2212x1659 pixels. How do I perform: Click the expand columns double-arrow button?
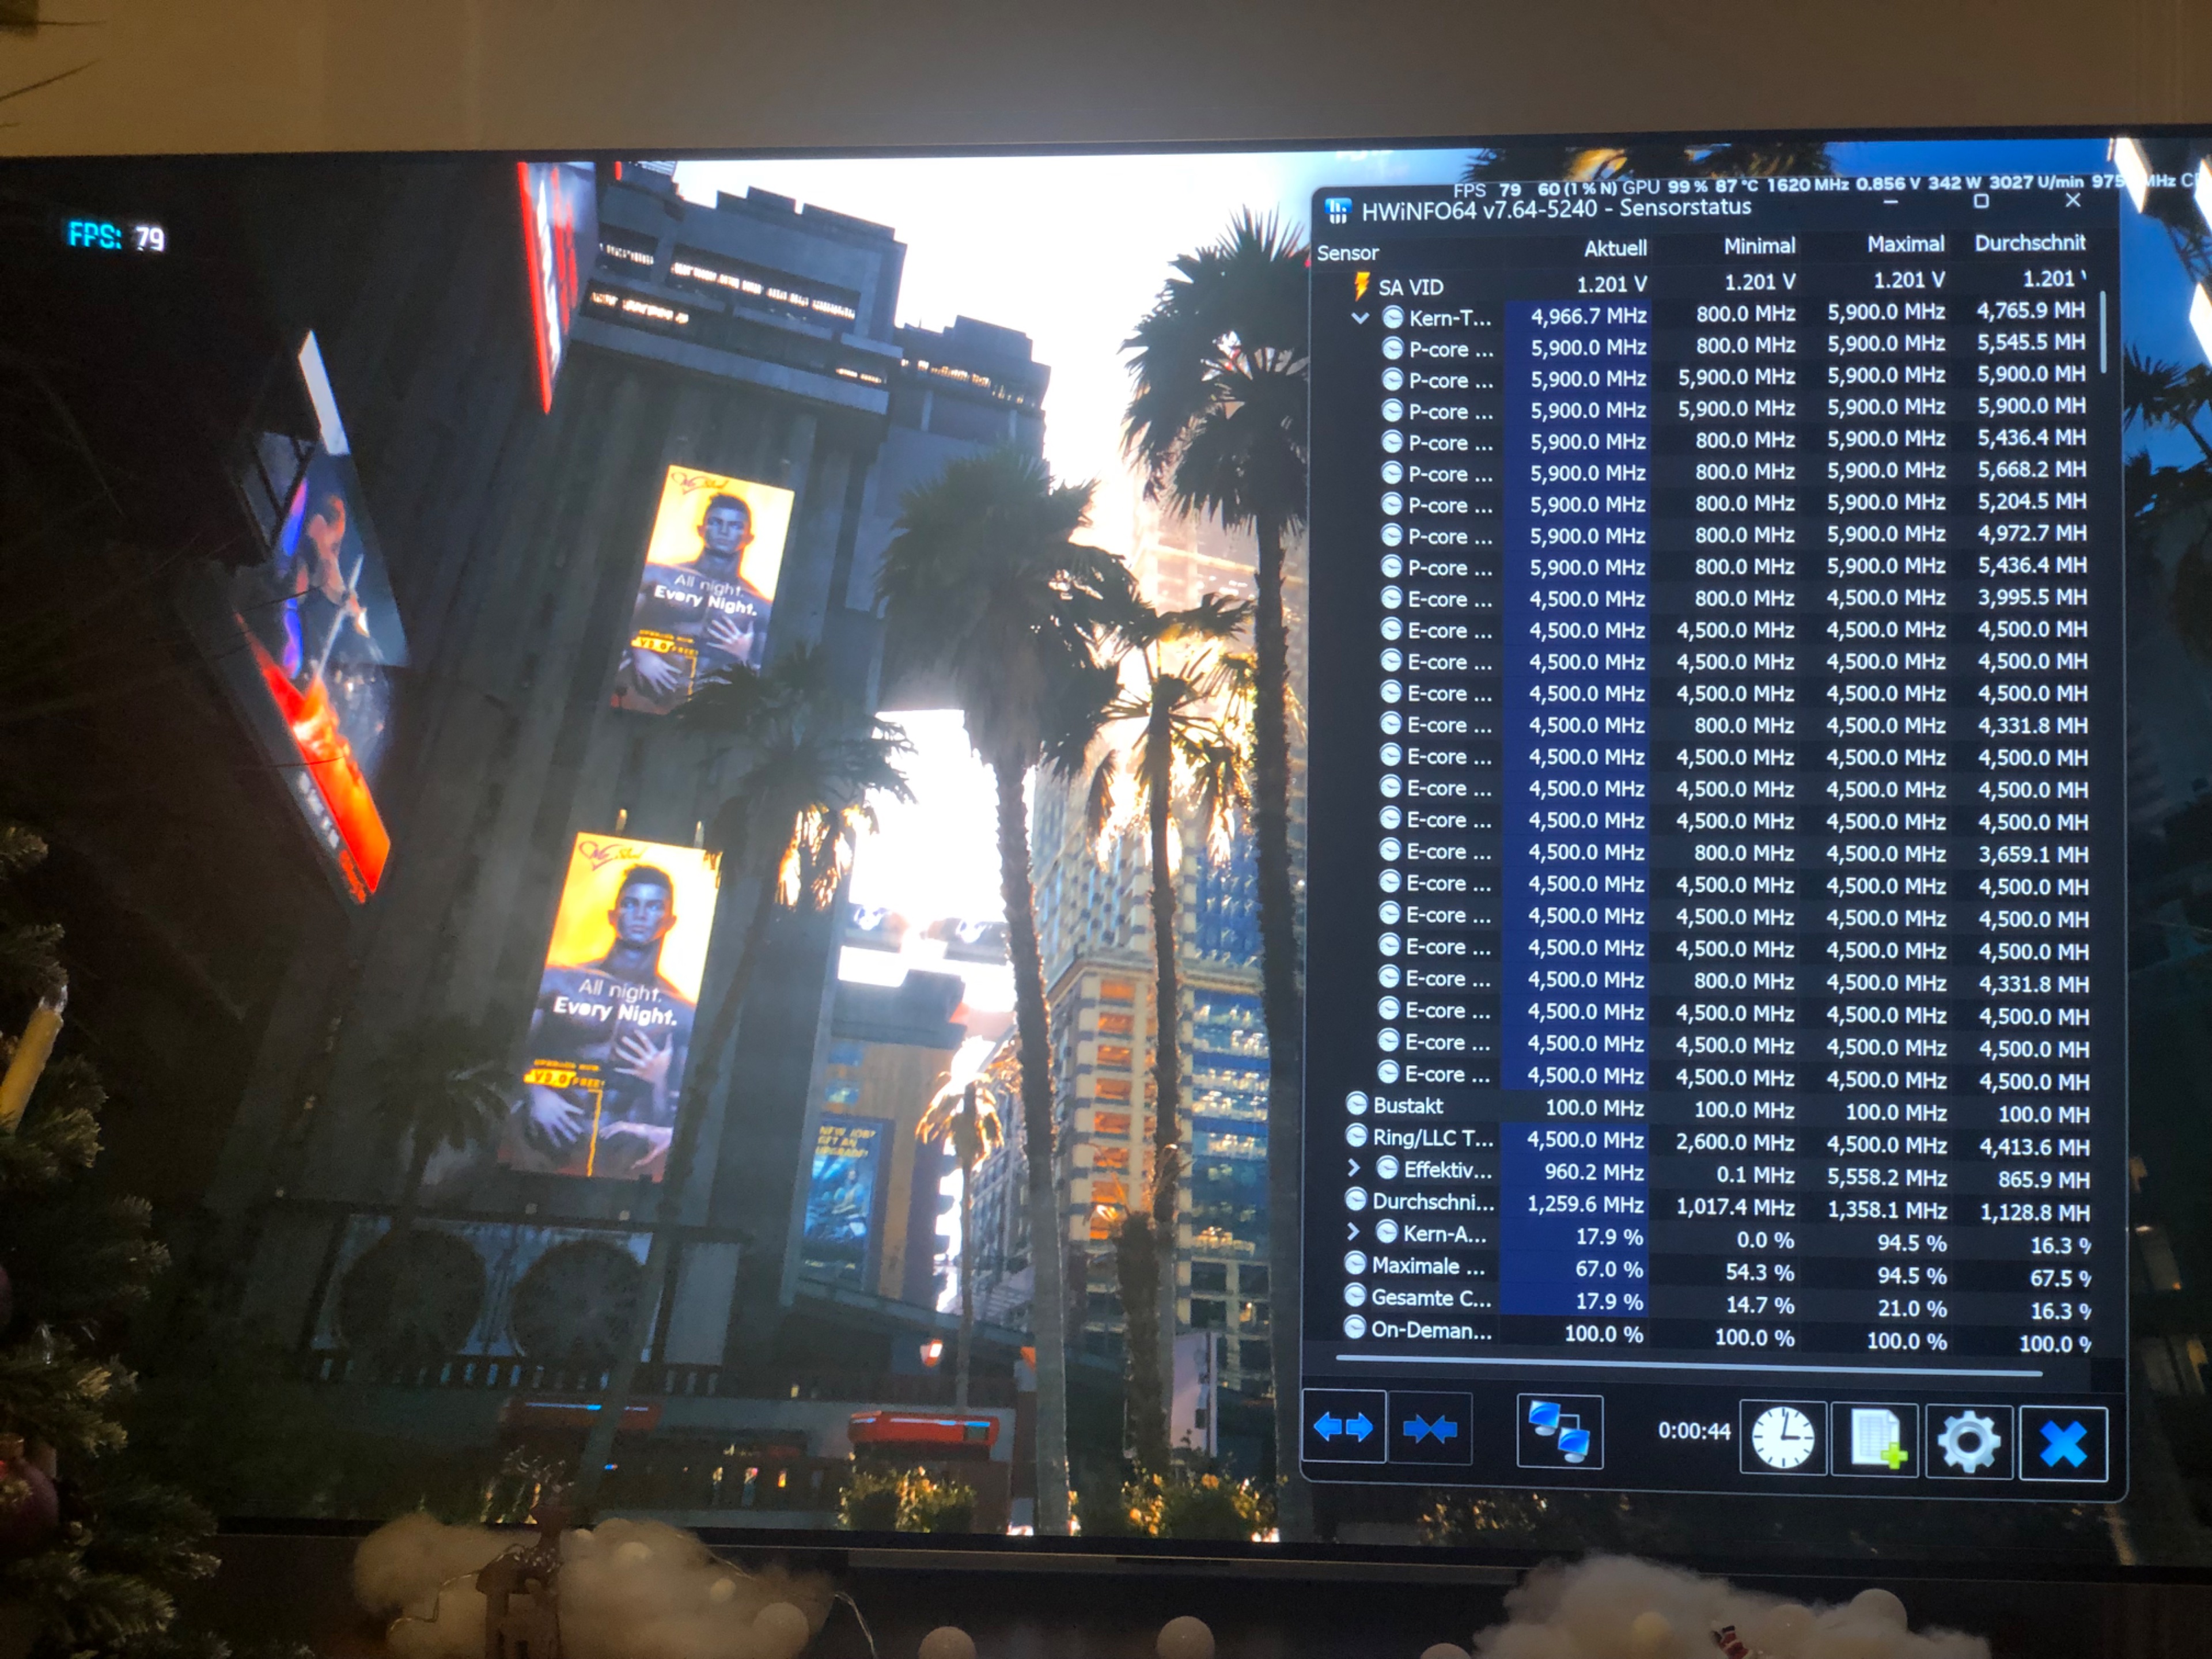pos(1343,1427)
